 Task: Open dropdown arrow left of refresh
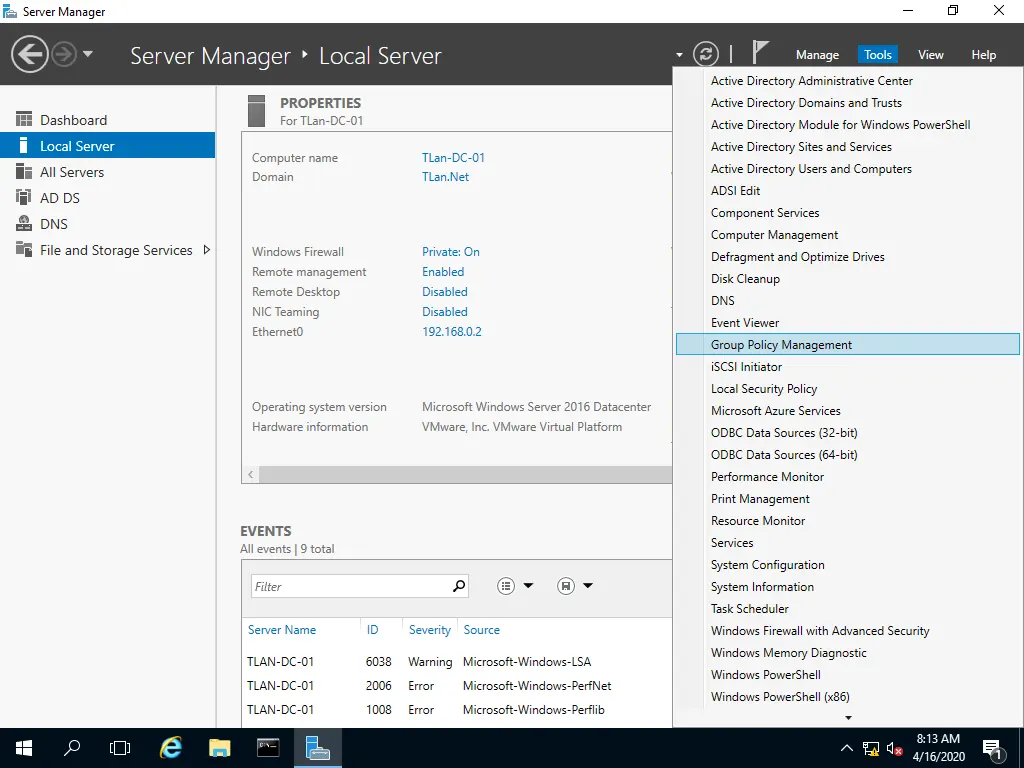(x=679, y=55)
